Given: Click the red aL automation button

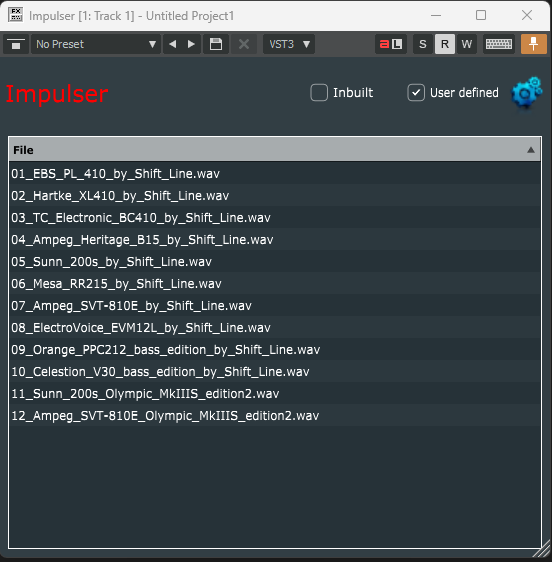Looking at the screenshot, I should (391, 44).
